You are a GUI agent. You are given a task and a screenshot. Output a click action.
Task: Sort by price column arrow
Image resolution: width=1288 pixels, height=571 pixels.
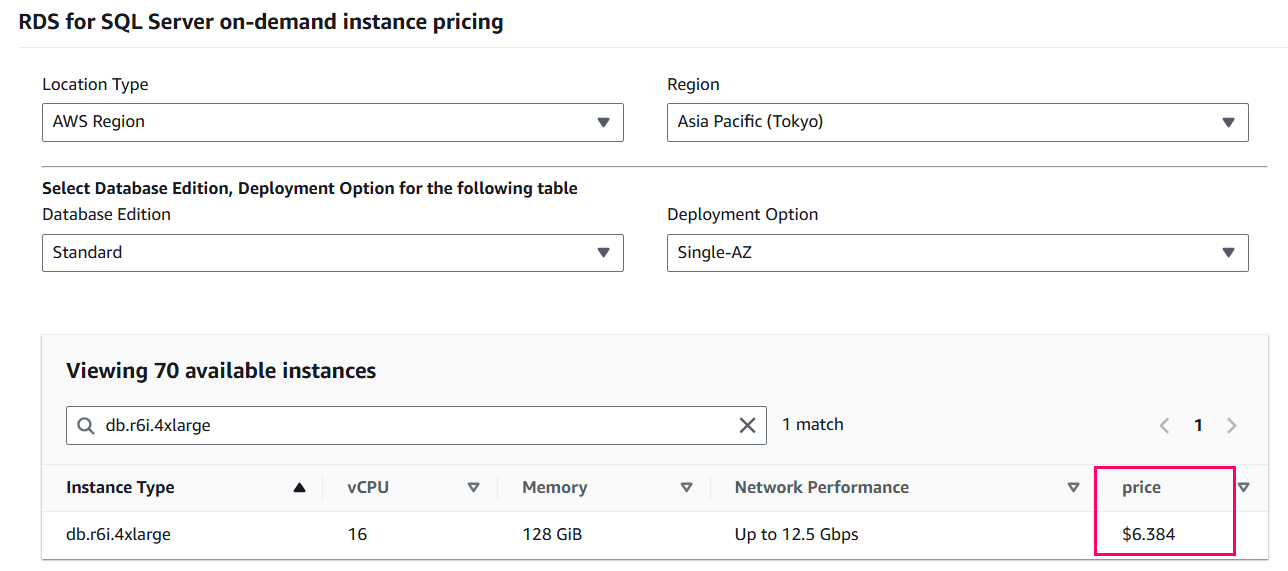tap(1244, 488)
